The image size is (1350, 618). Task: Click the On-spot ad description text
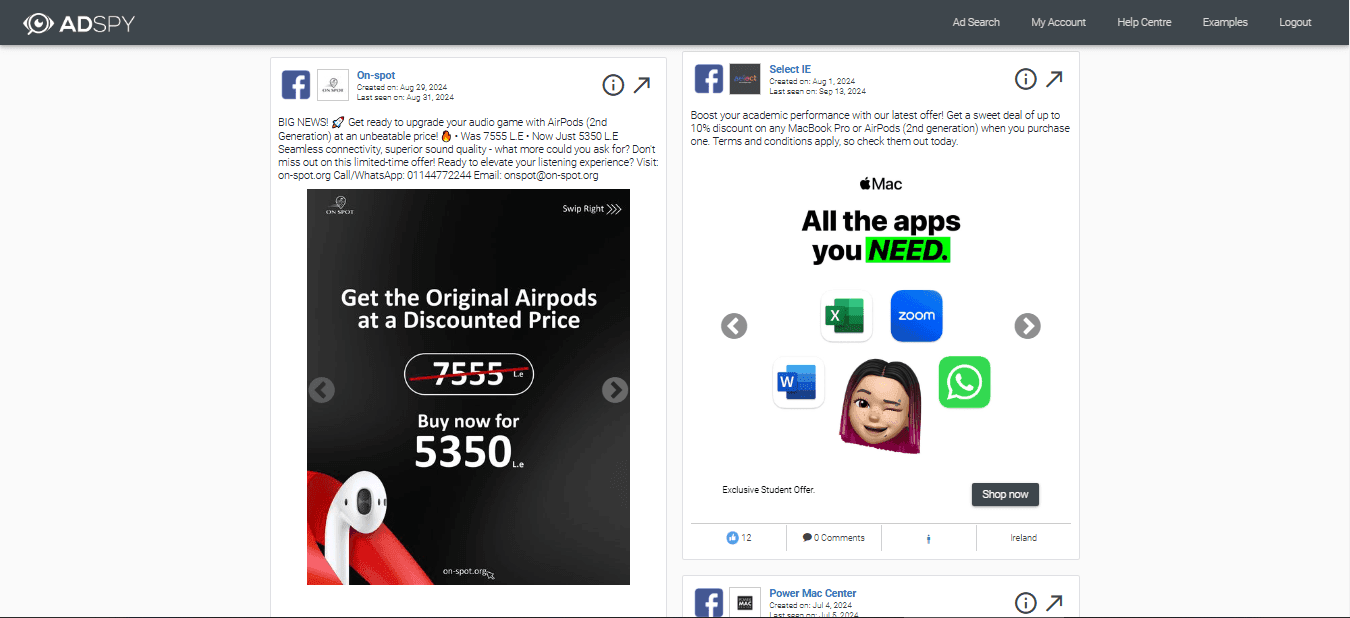point(468,149)
